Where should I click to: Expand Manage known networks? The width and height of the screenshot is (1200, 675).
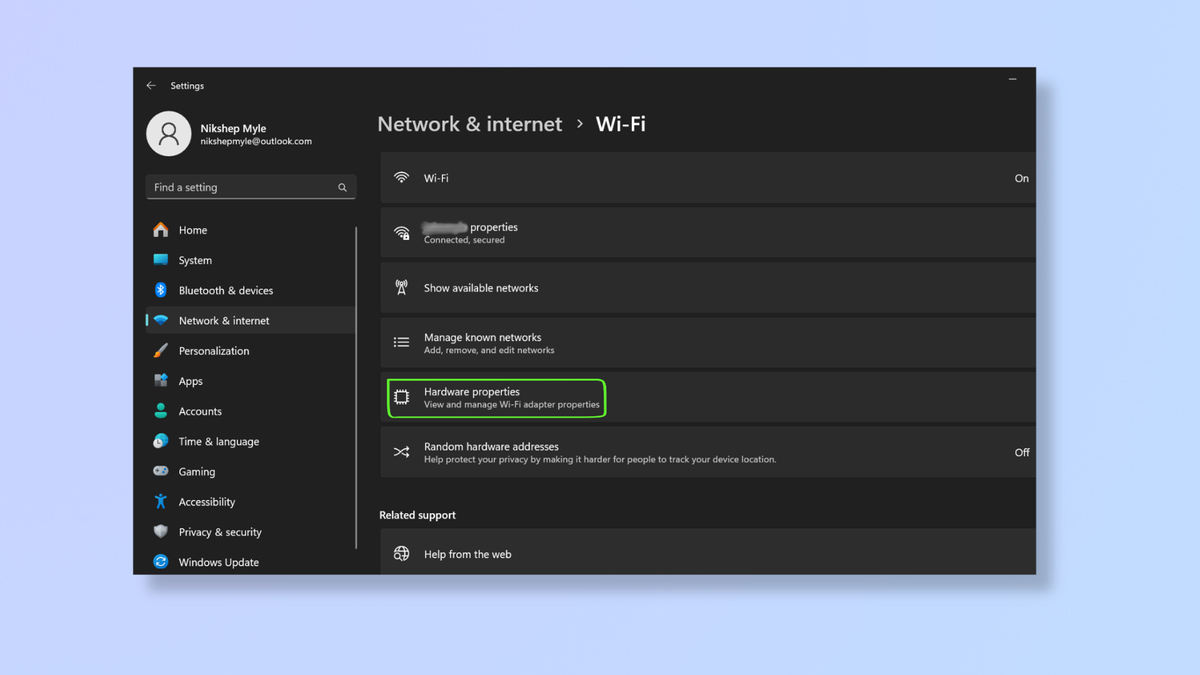(700, 342)
